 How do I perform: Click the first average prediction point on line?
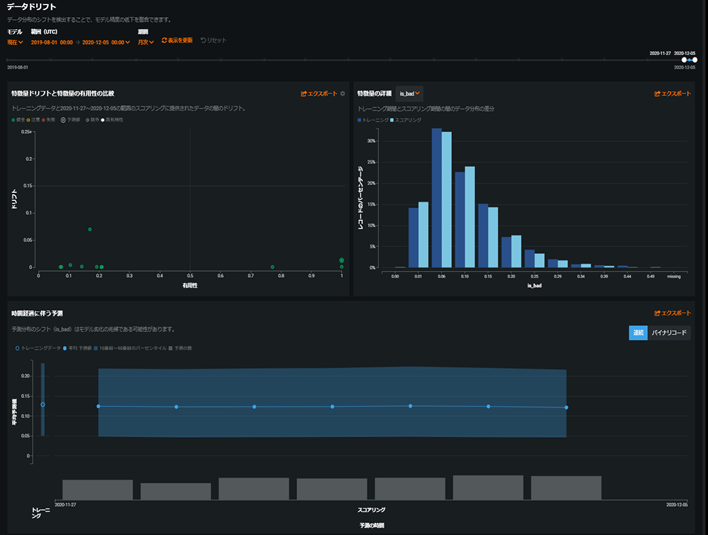[x=98, y=406]
